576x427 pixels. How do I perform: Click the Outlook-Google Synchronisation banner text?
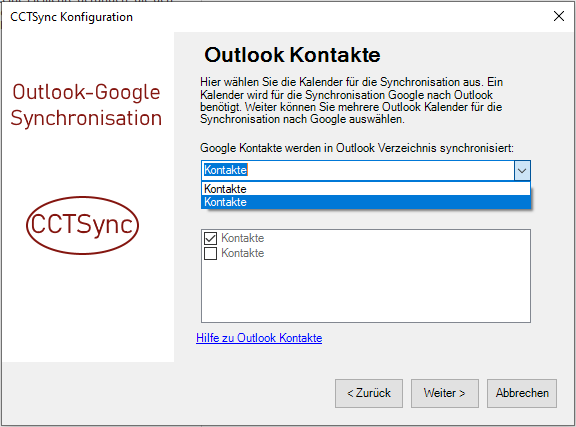point(86,105)
